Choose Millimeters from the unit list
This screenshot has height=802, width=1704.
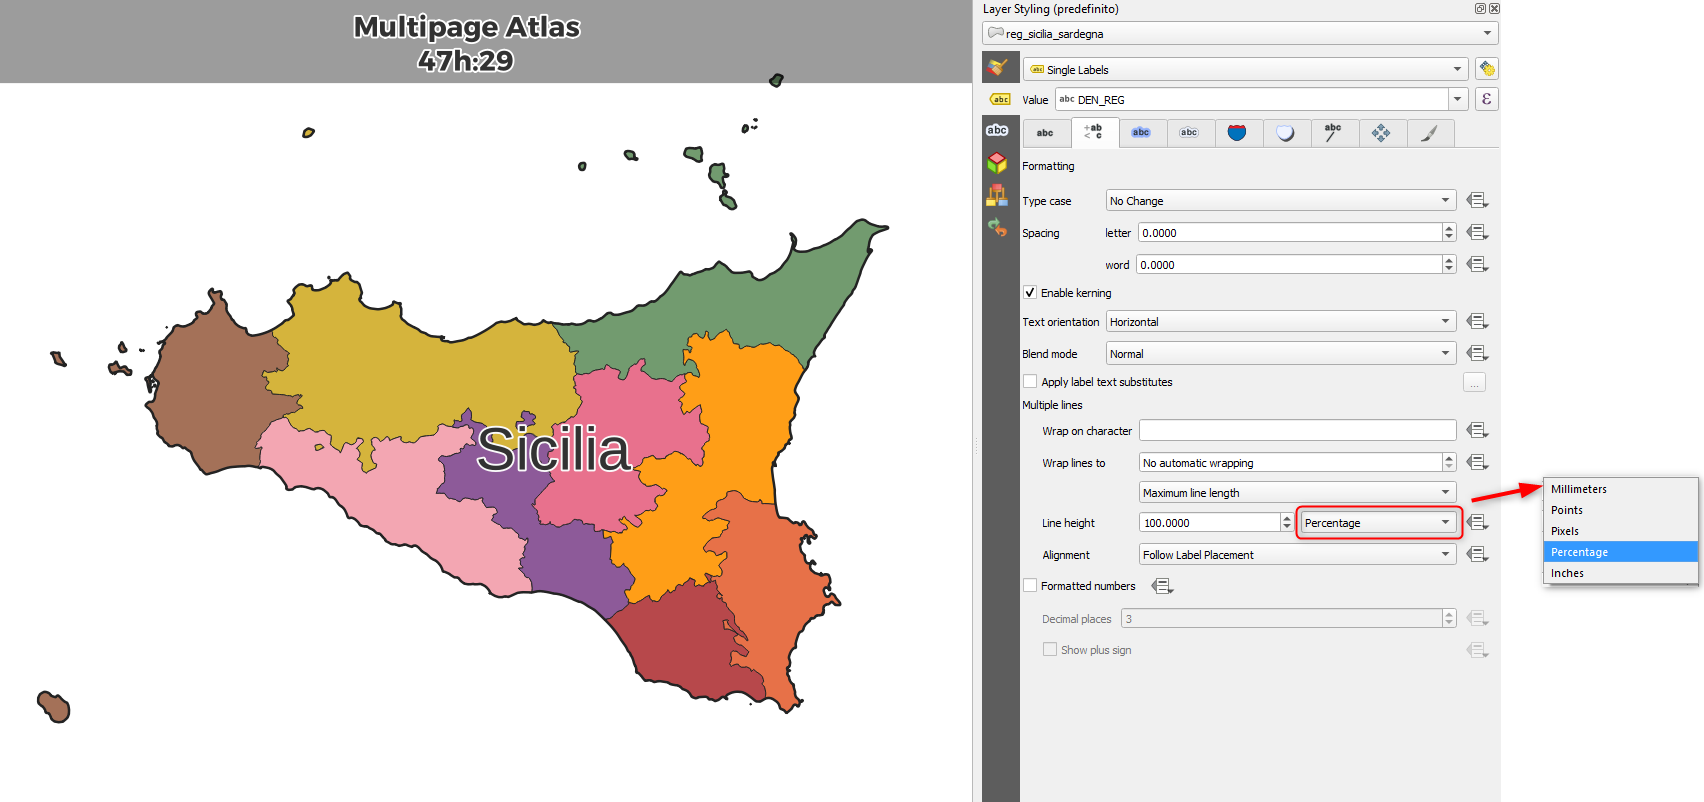point(1579,489)
